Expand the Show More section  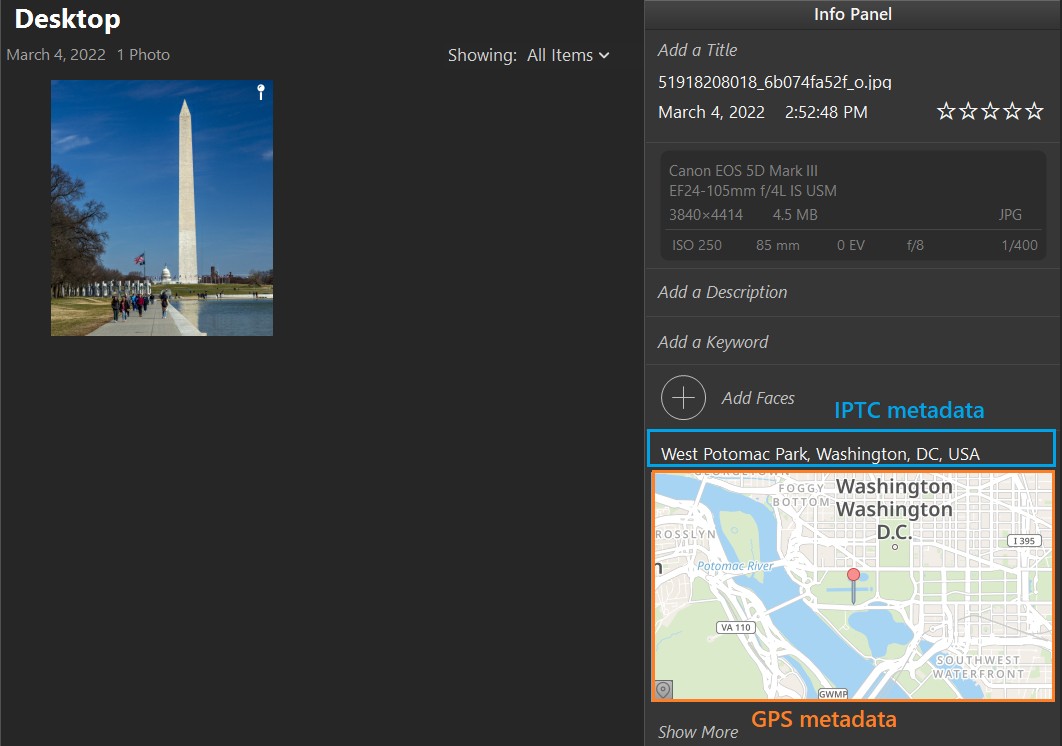[x=698, y=732]
